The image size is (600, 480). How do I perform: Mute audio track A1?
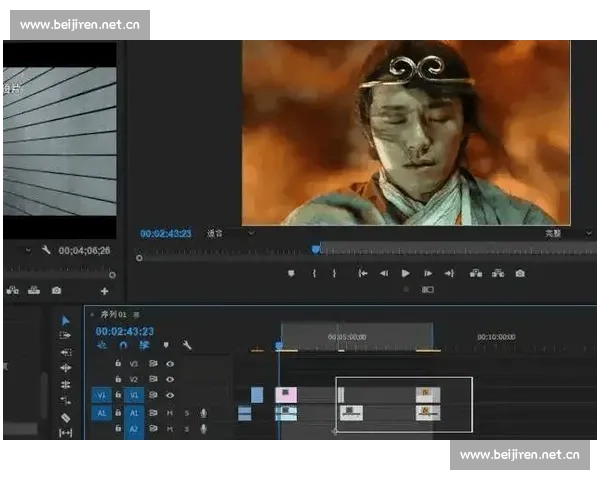pyautogui.click(x=170, y=413)
